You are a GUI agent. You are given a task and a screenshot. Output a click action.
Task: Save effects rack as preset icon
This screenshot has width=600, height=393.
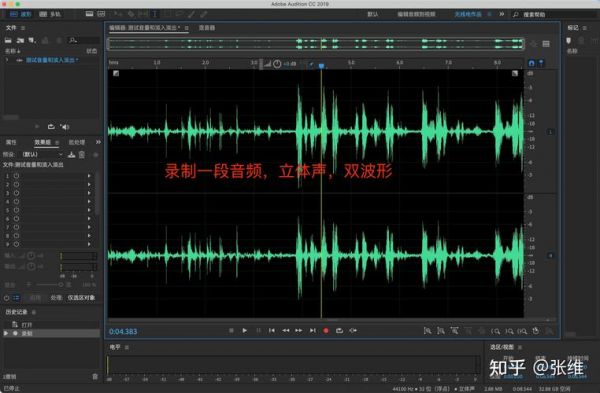[x=71, y=155]
